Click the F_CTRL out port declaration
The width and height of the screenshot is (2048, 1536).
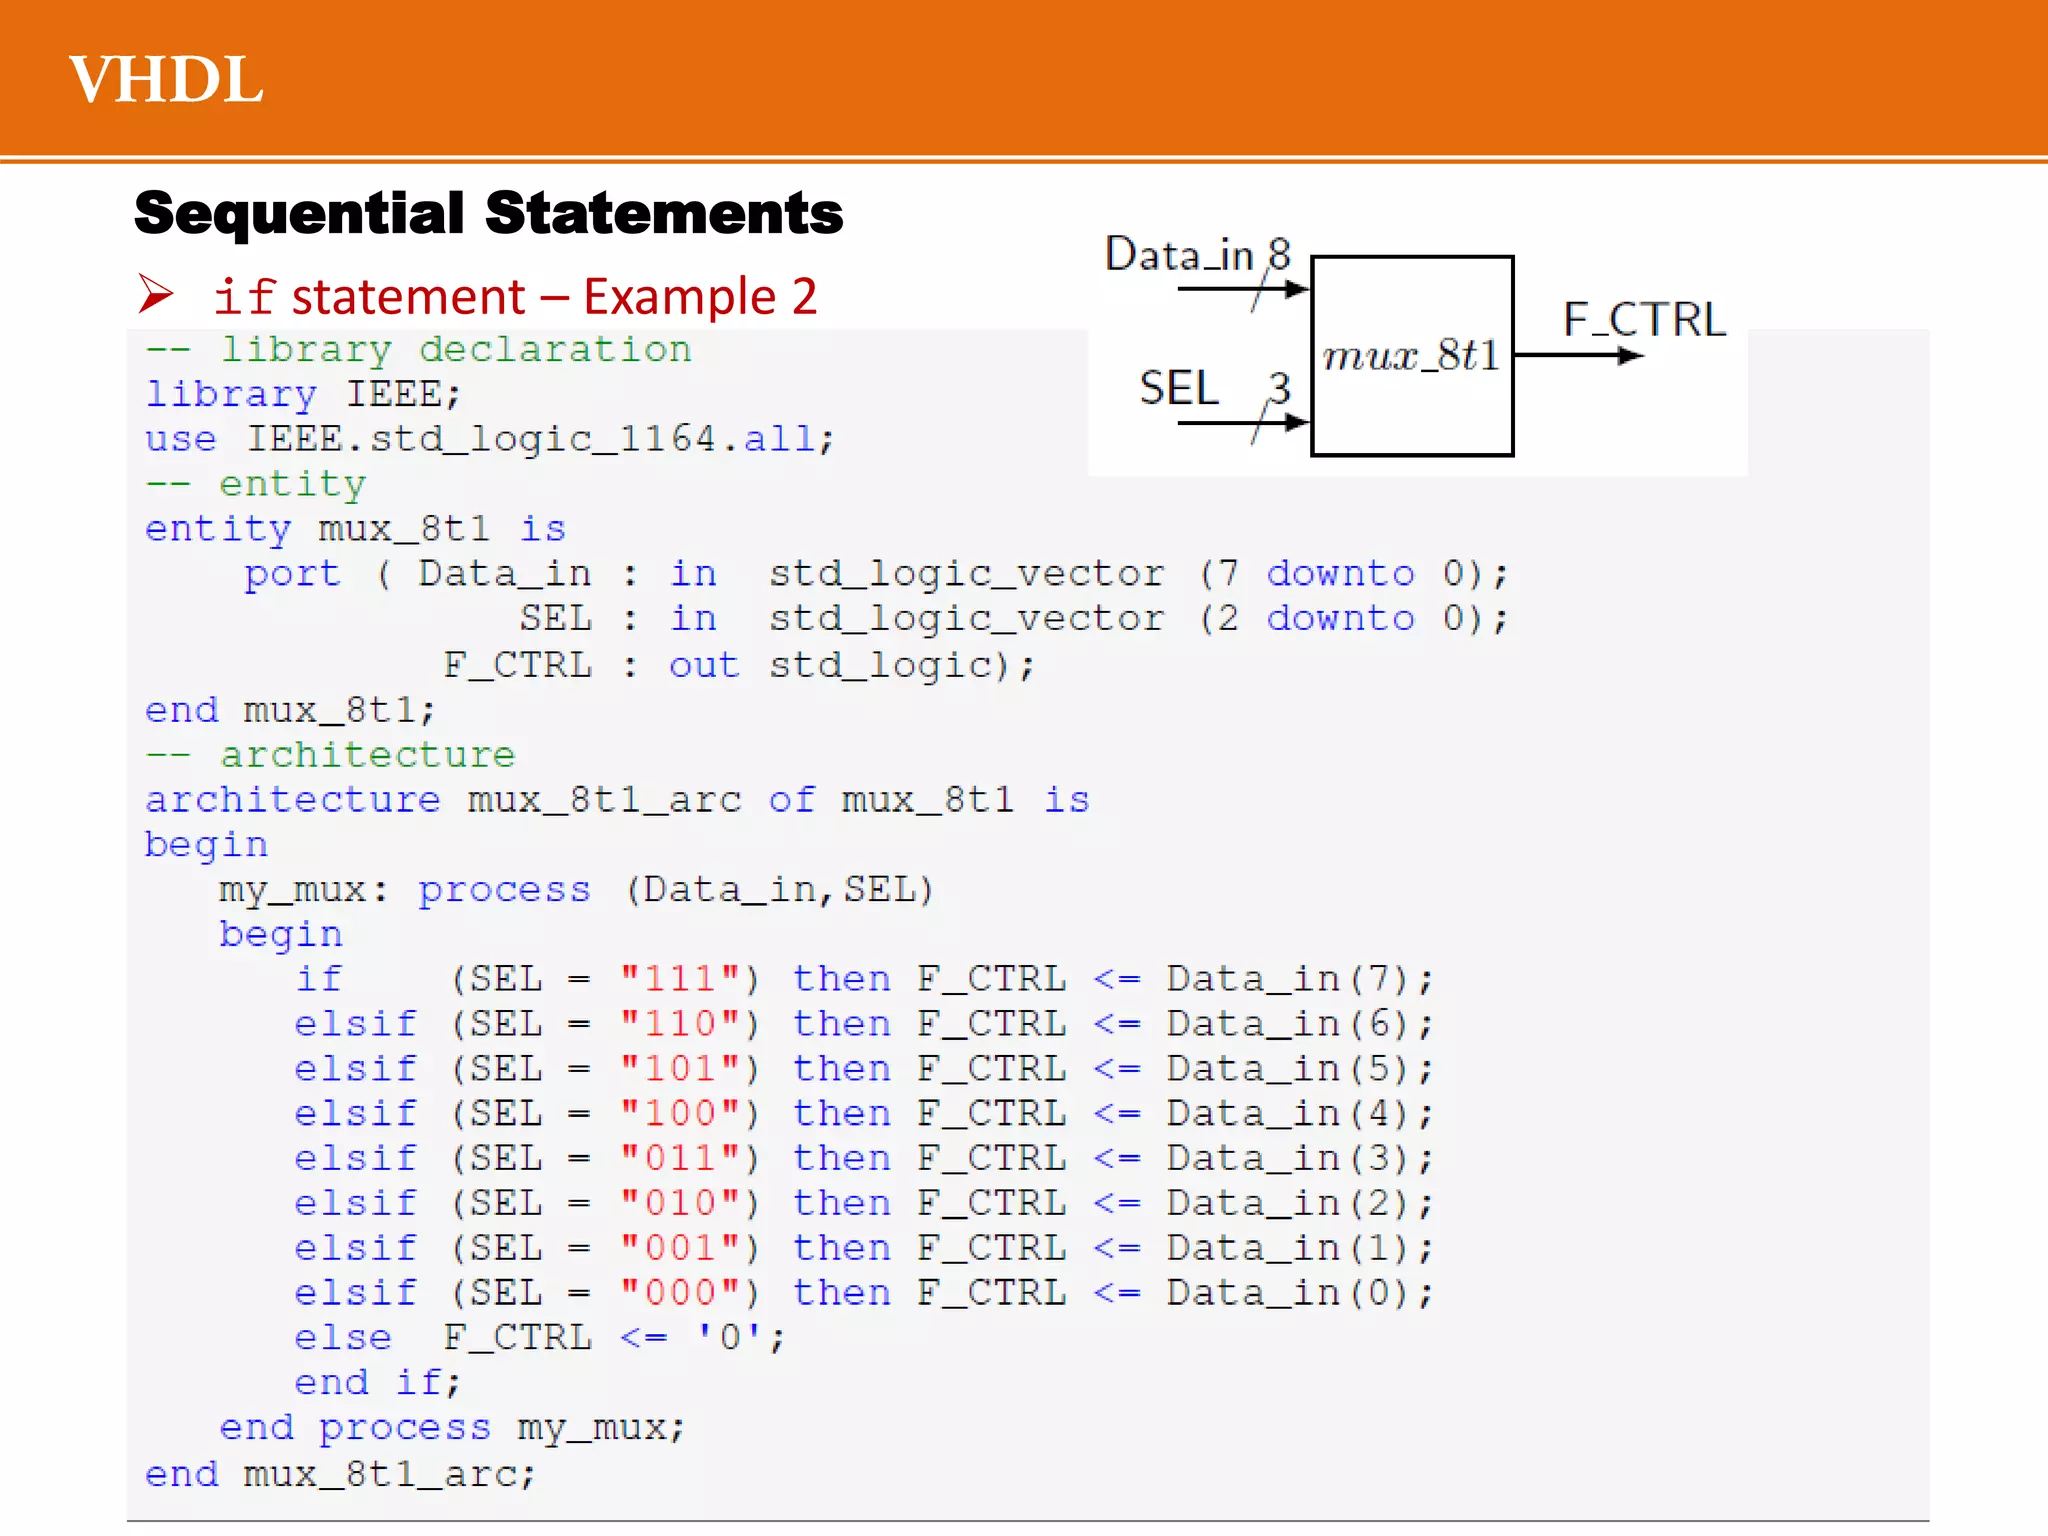(738, 665)
